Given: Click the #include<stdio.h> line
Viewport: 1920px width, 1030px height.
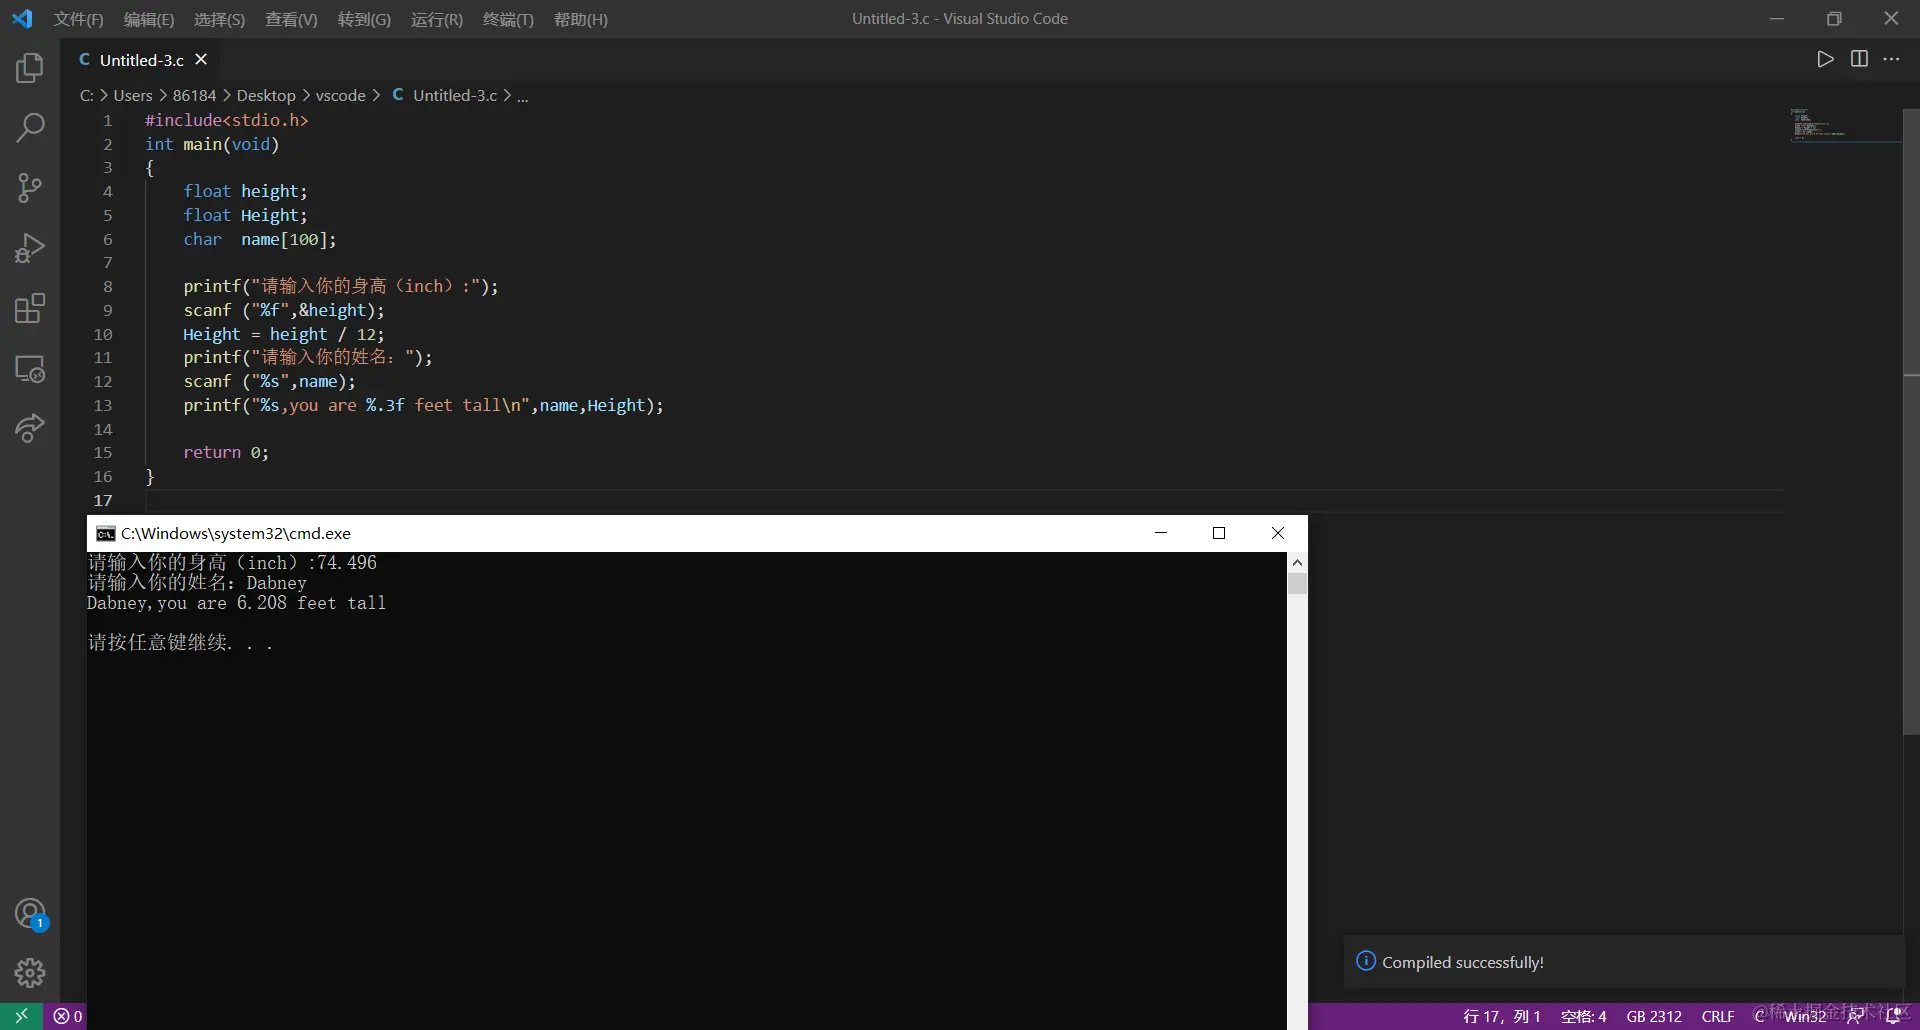Looking at the screenshot, I should point(227,120).
